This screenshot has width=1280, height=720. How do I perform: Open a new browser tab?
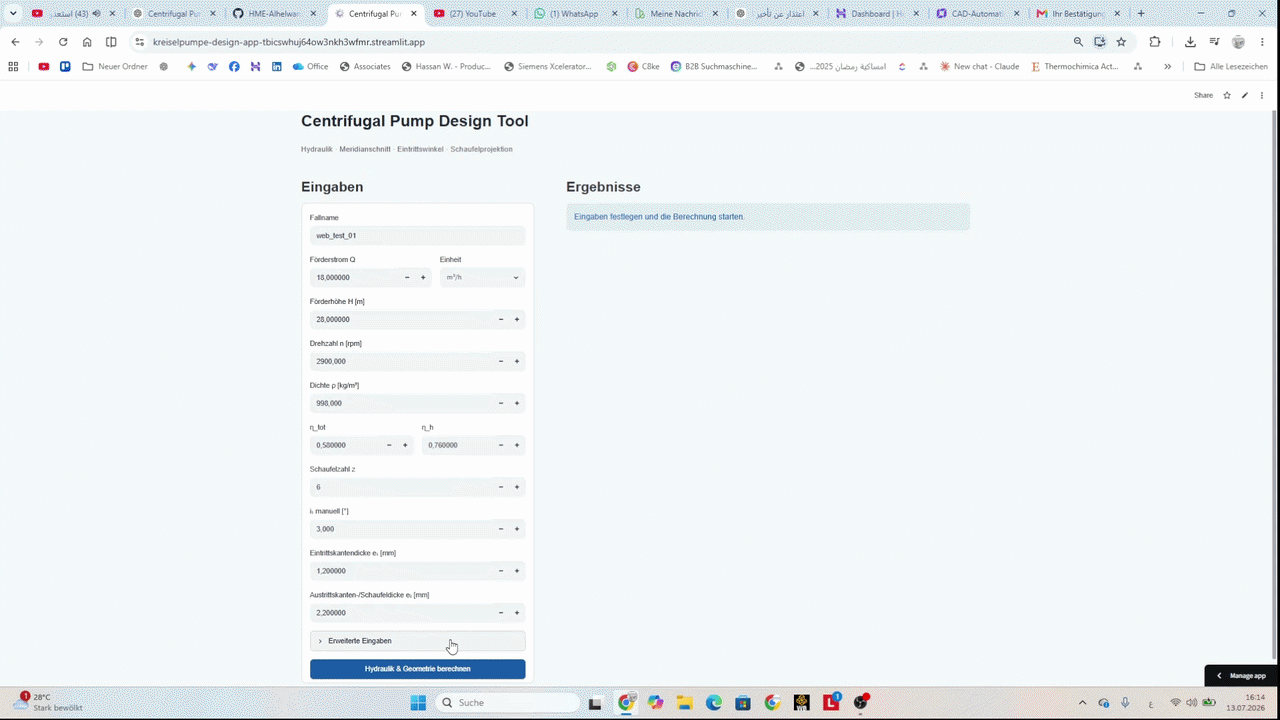pyautogui.click(x=1141, y=14)
